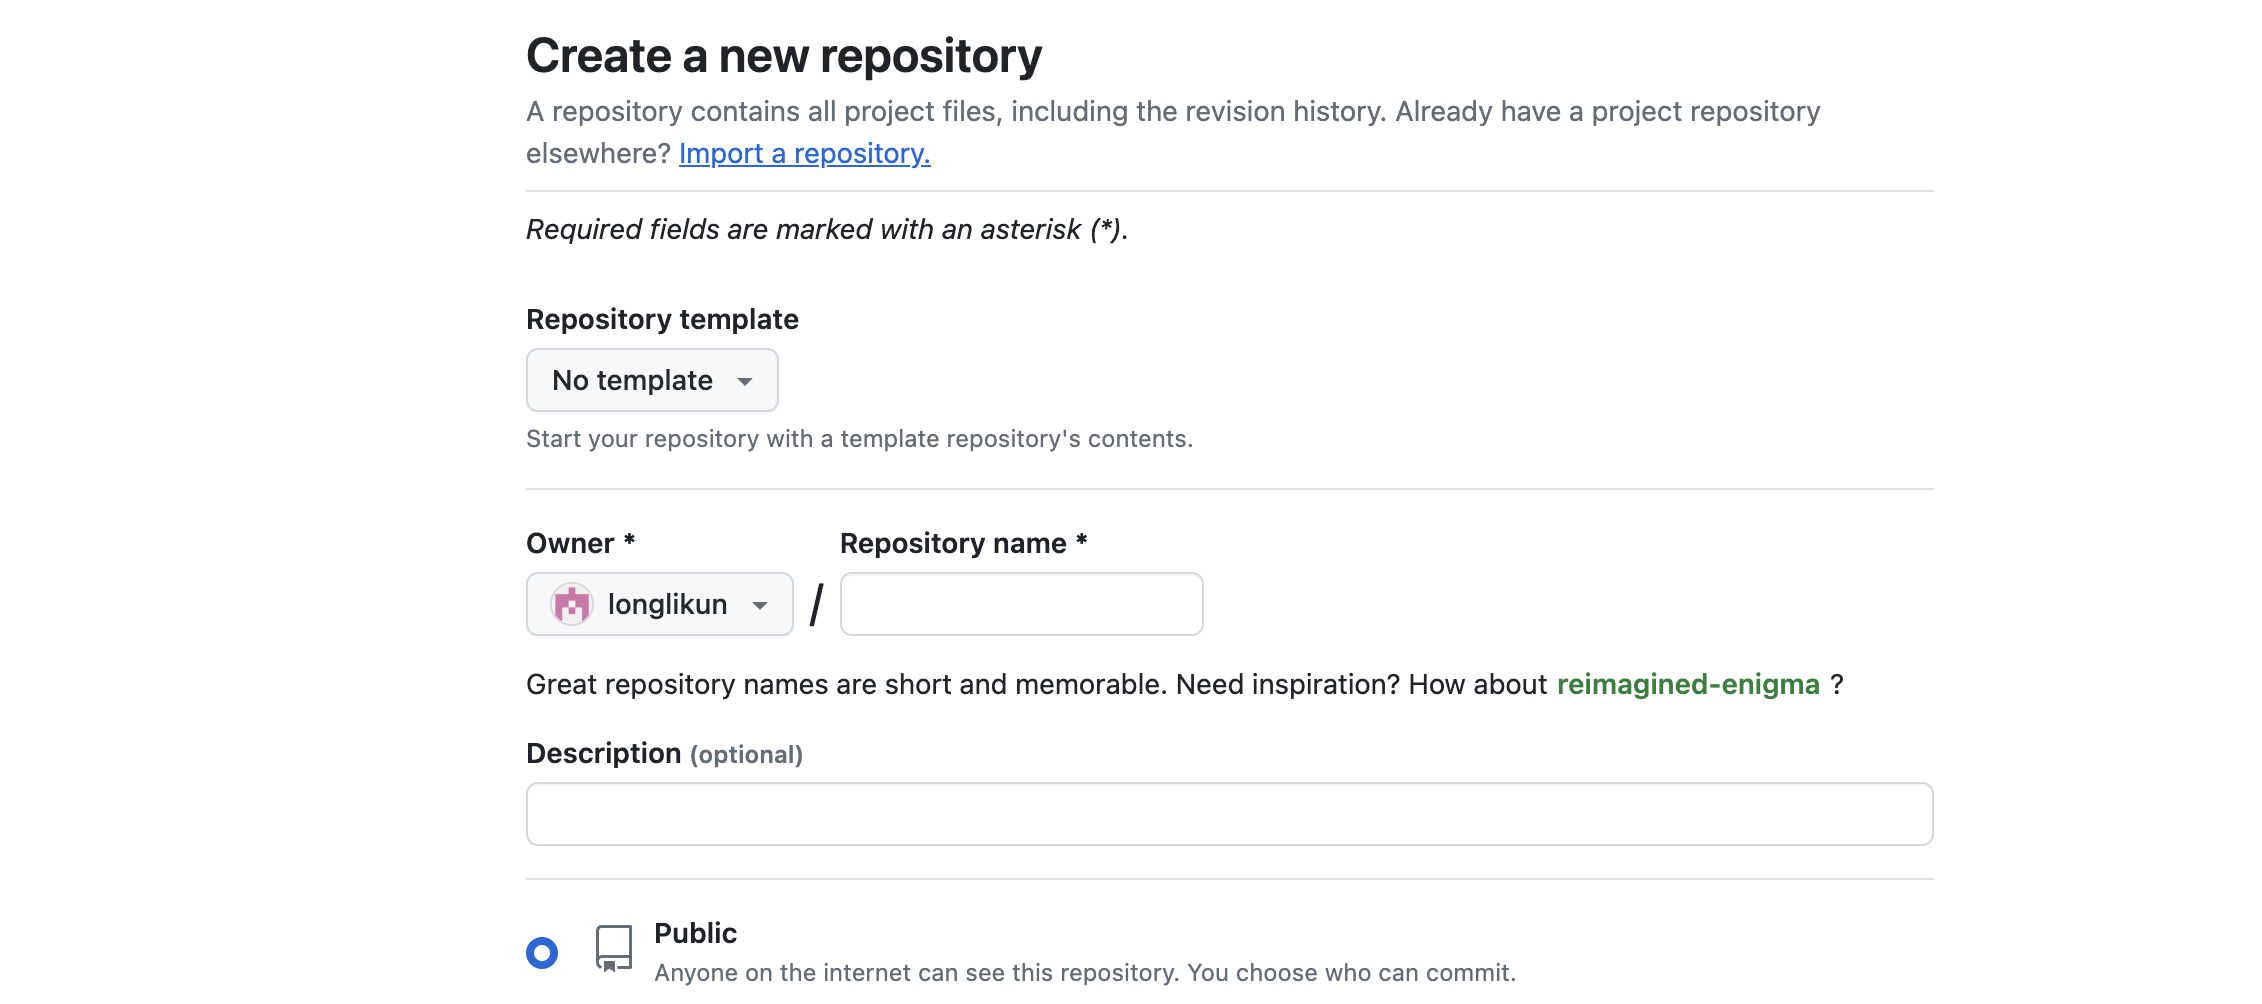Click the Owner field label

click(x=571, y=543)
